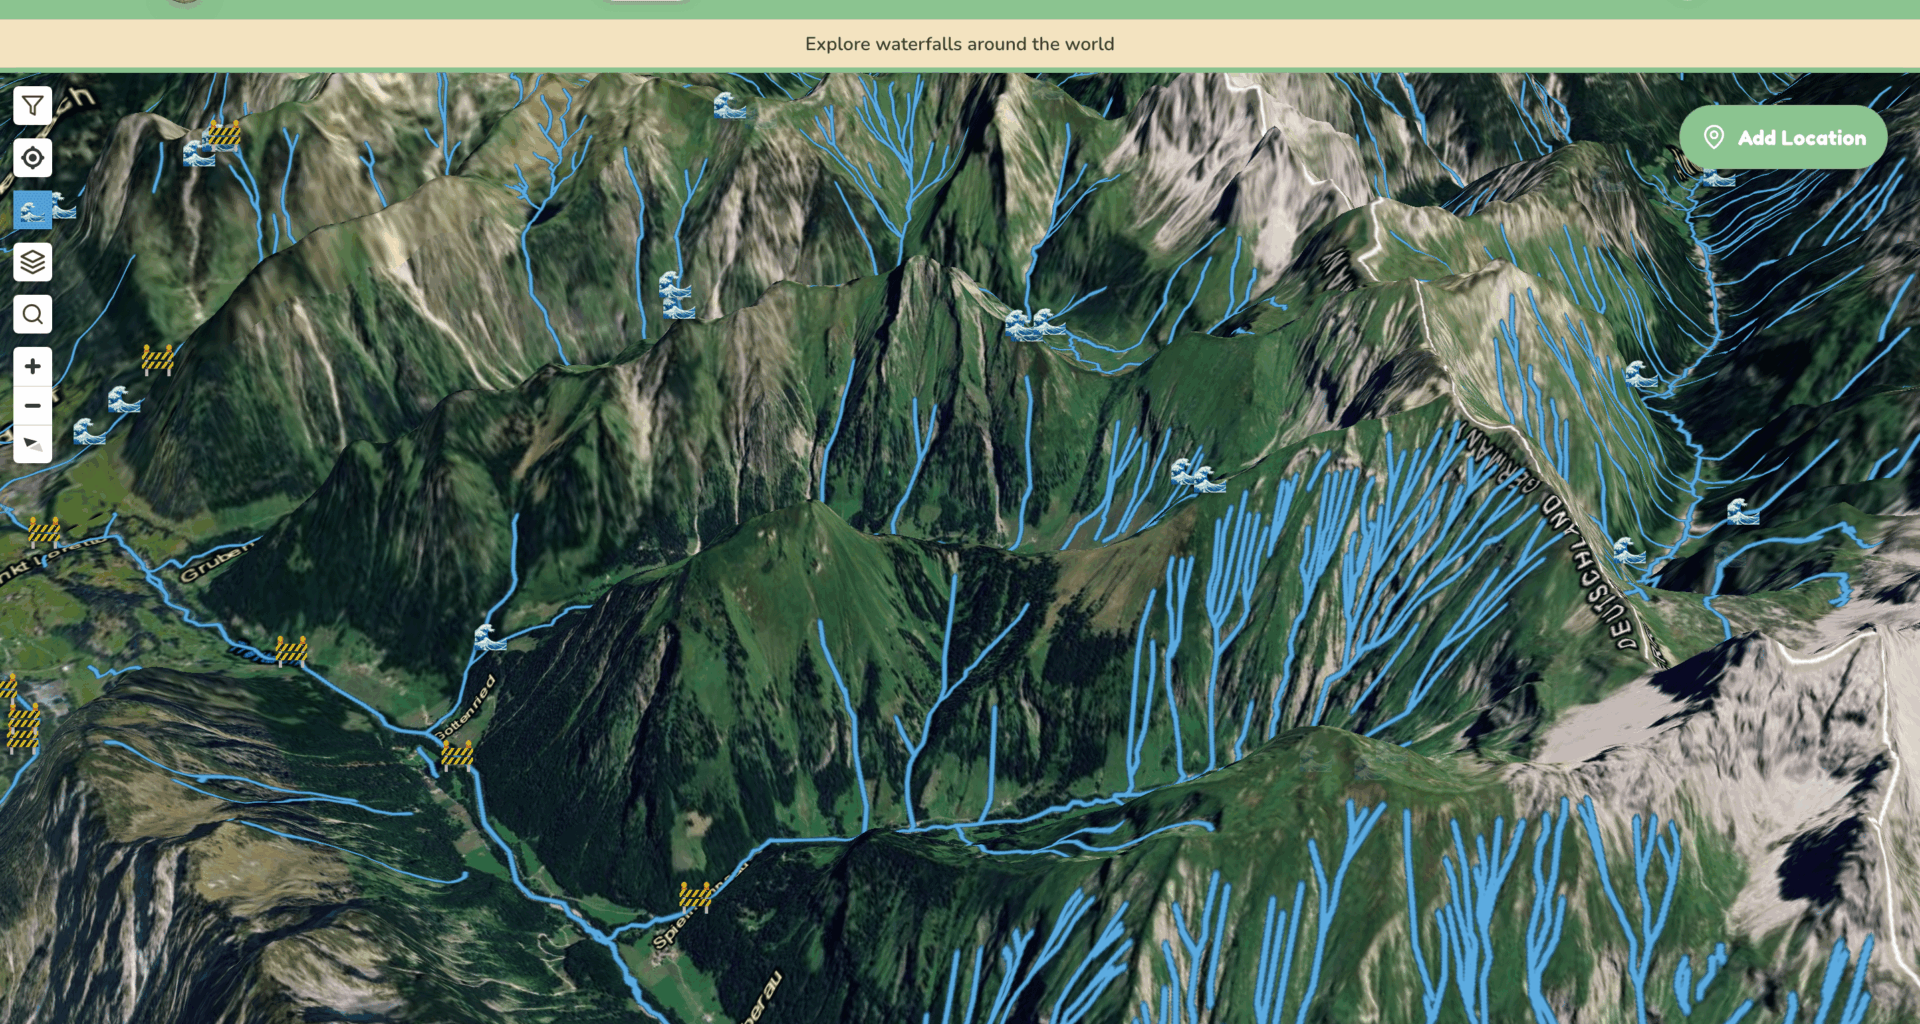Click the Add Location button
The image size is (1920, 1024).
(1782, 137)
